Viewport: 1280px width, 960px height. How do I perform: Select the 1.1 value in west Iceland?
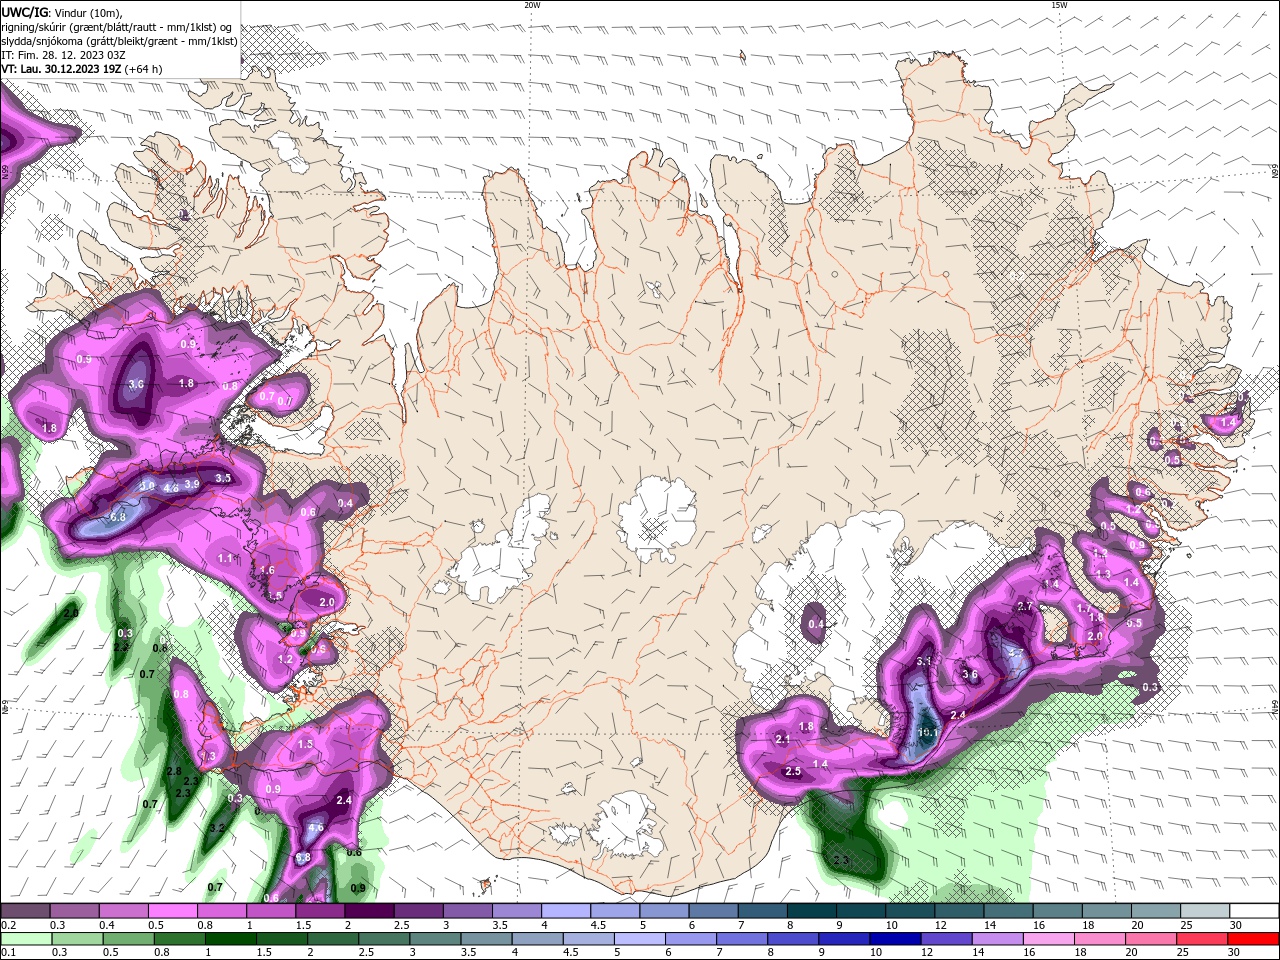pyautogui.click(x=225, y=558)
